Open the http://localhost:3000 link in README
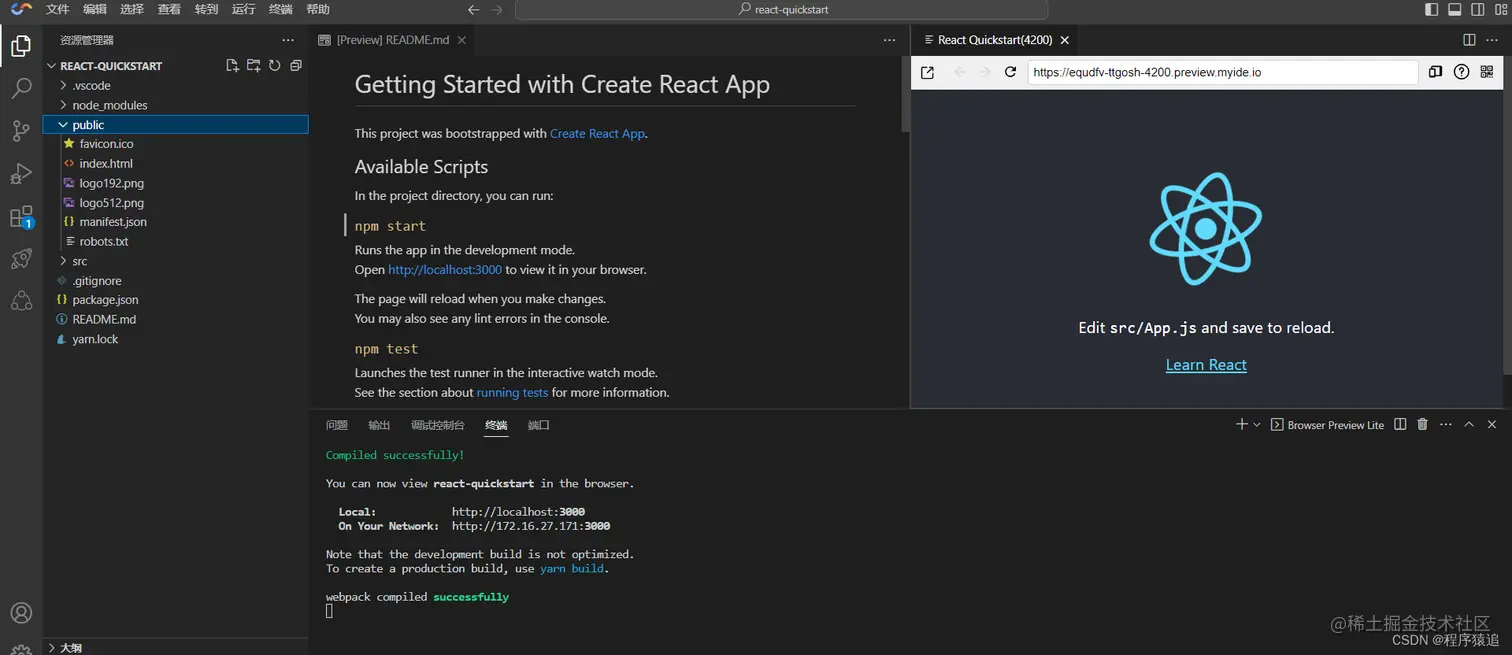Image resolution: width=1512 pixels, height=655 pixels. (445, 270)
